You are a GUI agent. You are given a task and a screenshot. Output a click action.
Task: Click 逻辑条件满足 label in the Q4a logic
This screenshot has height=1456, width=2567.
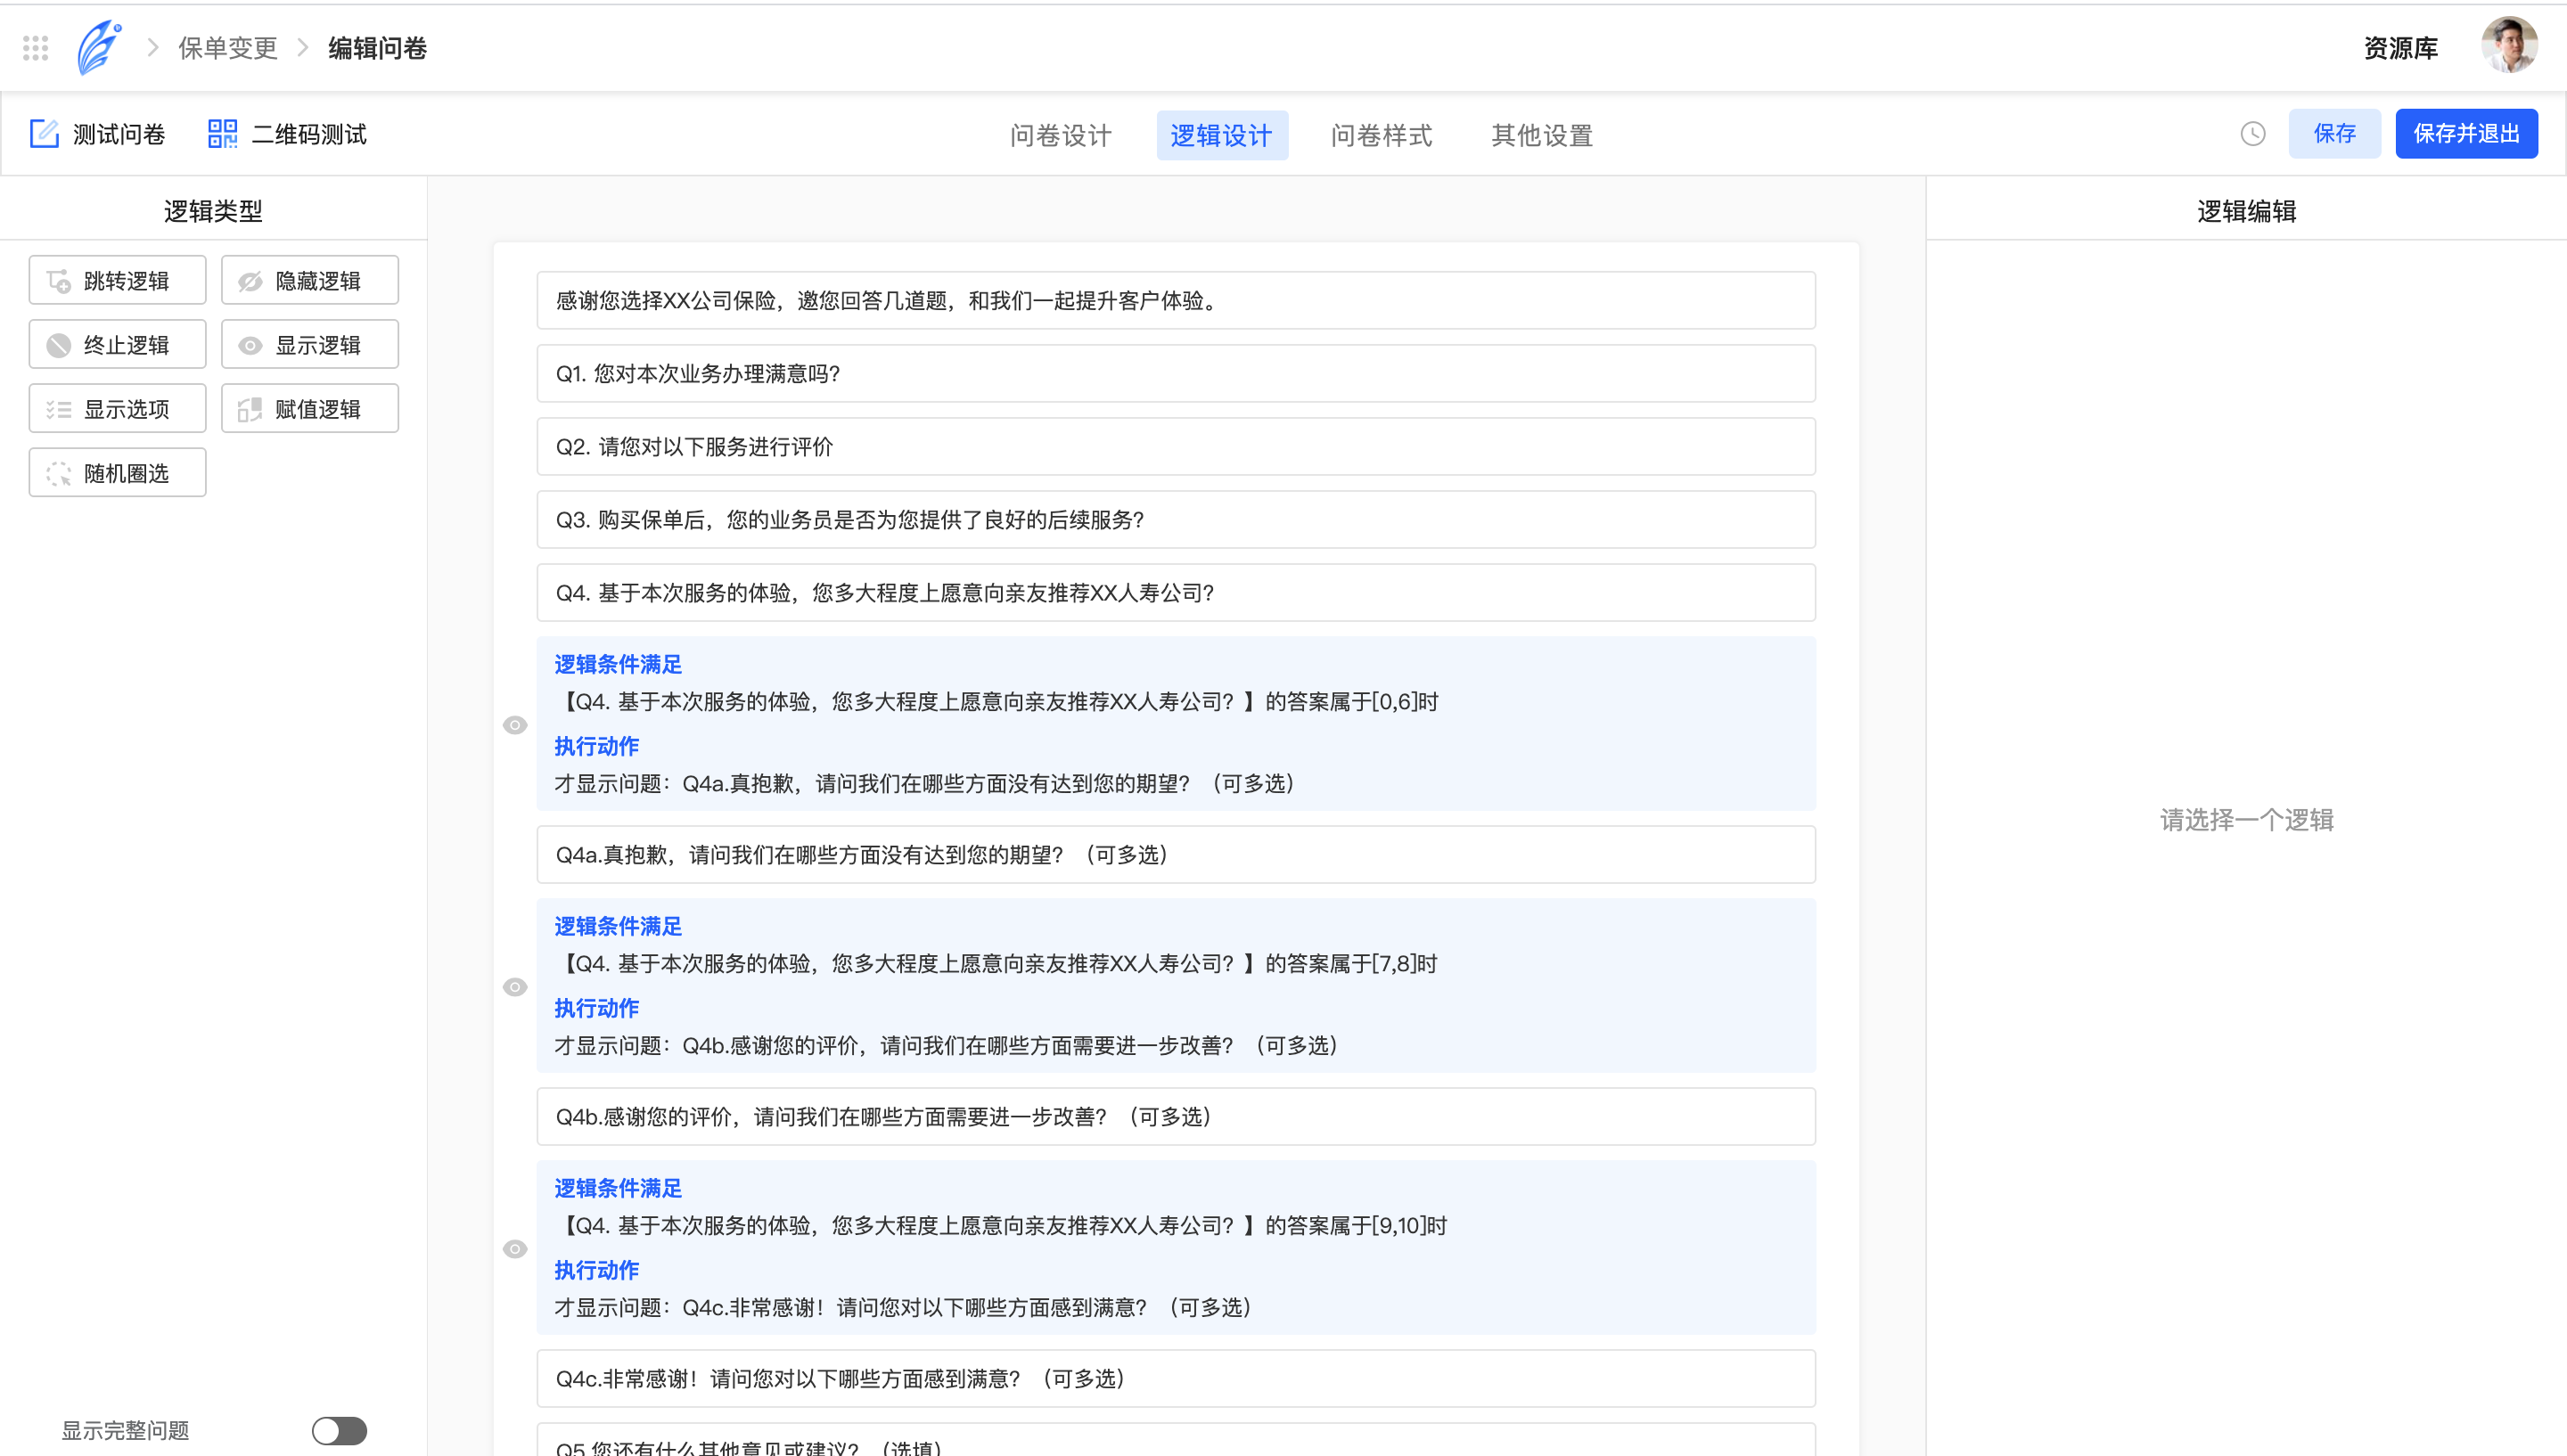coord(618,664)
